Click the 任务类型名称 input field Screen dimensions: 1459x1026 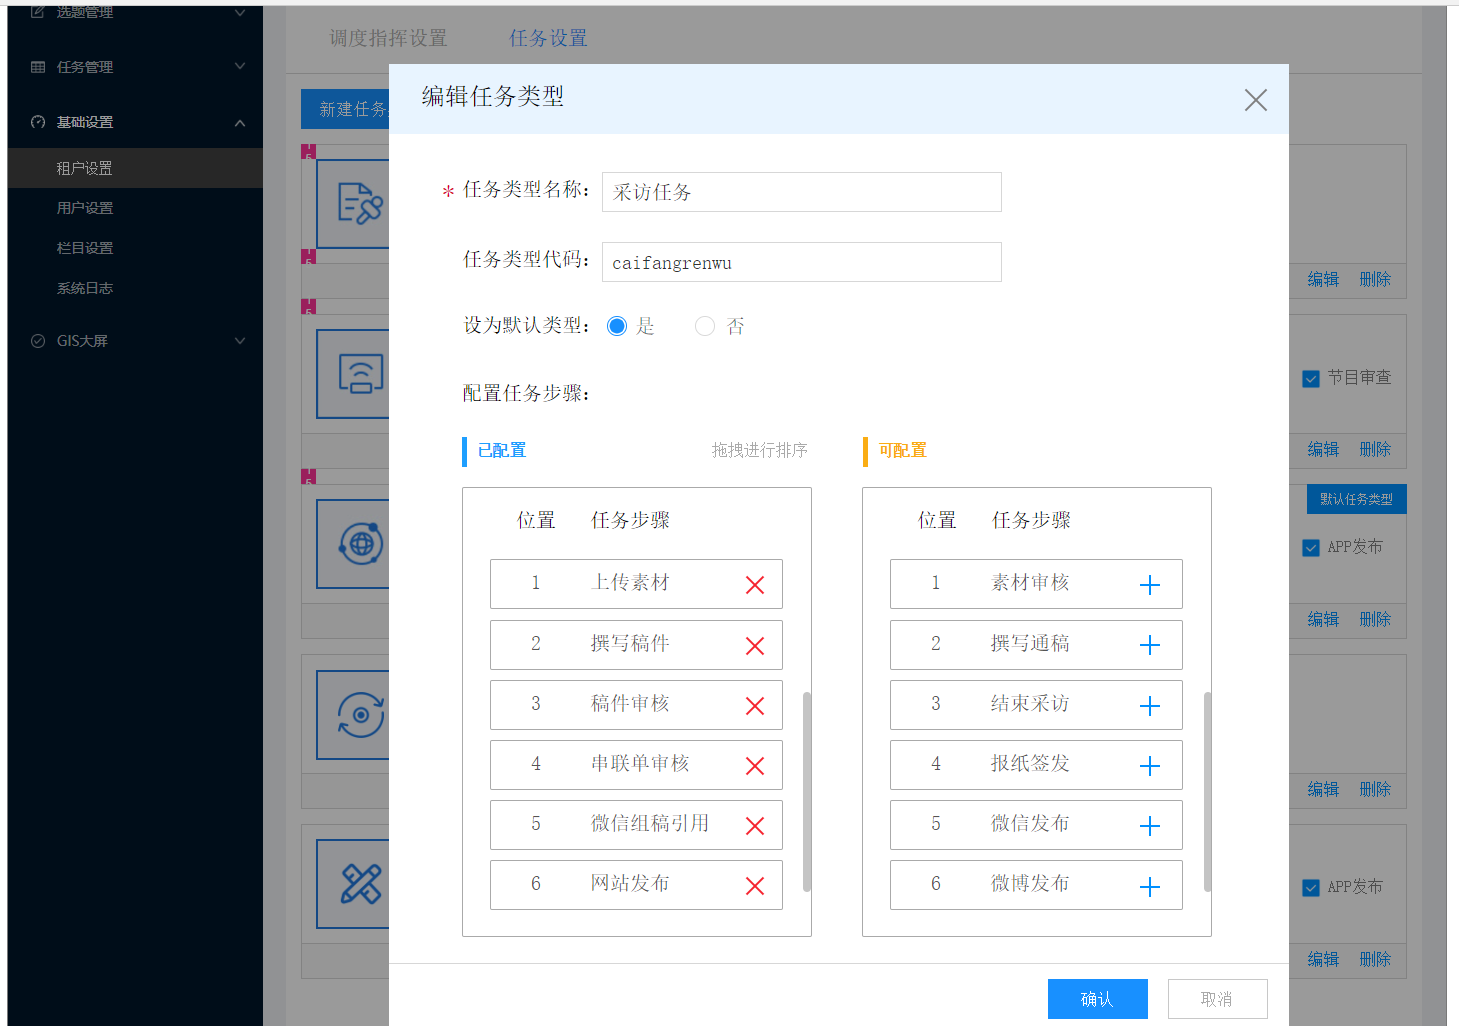click(x=801, y=192)
